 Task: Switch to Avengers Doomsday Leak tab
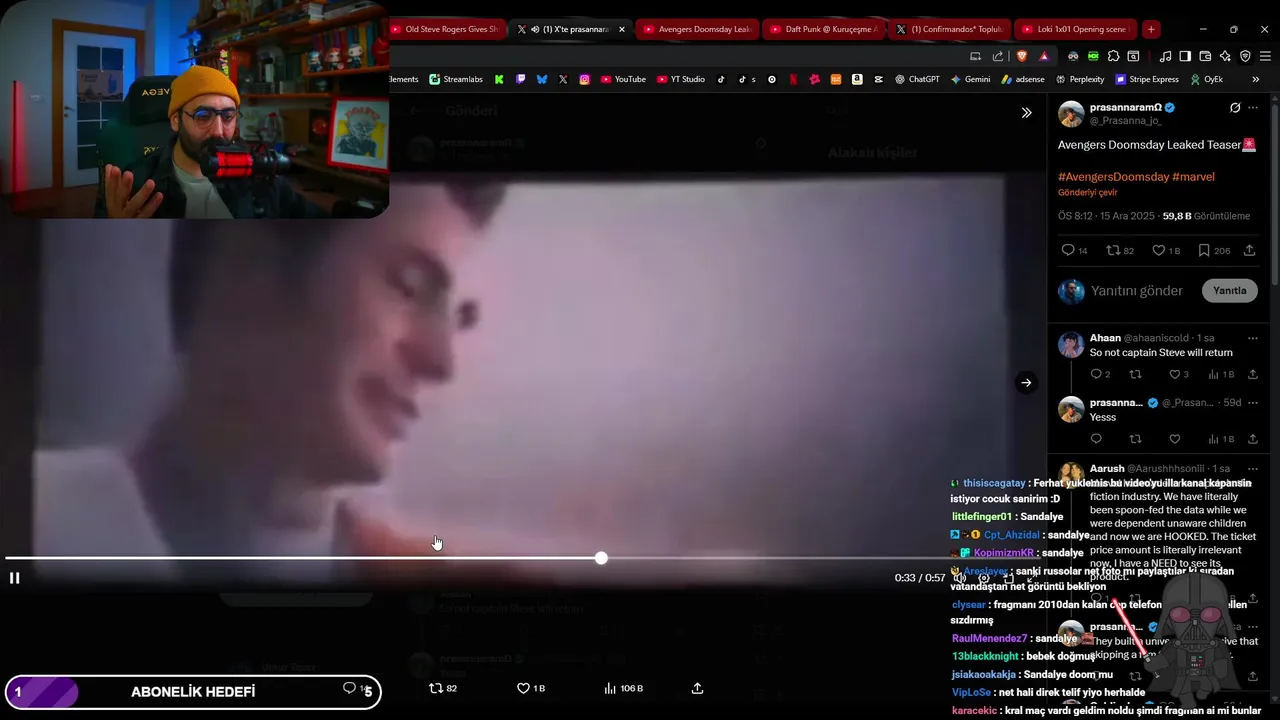697,29
